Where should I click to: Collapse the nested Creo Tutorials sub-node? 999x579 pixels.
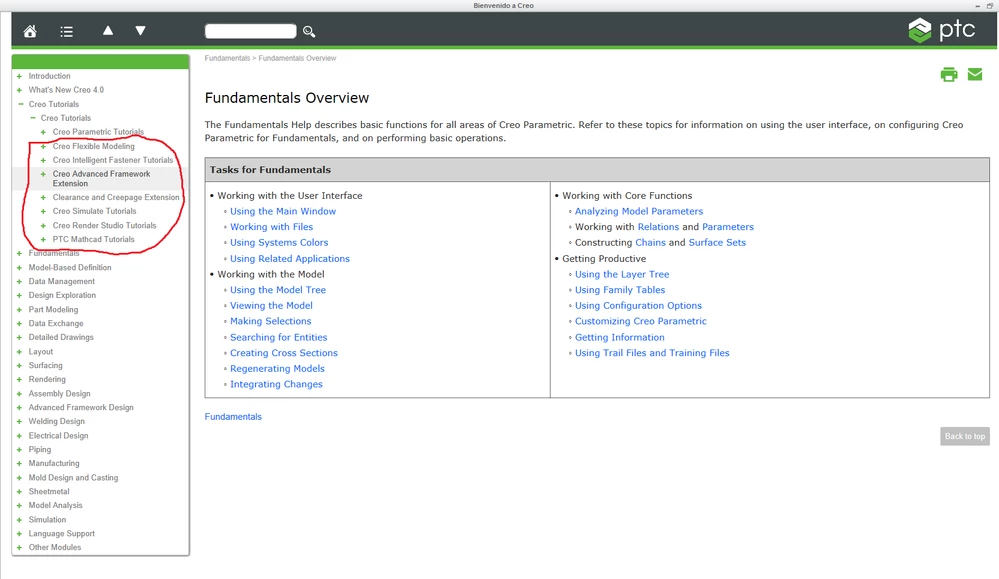point(32,118)
